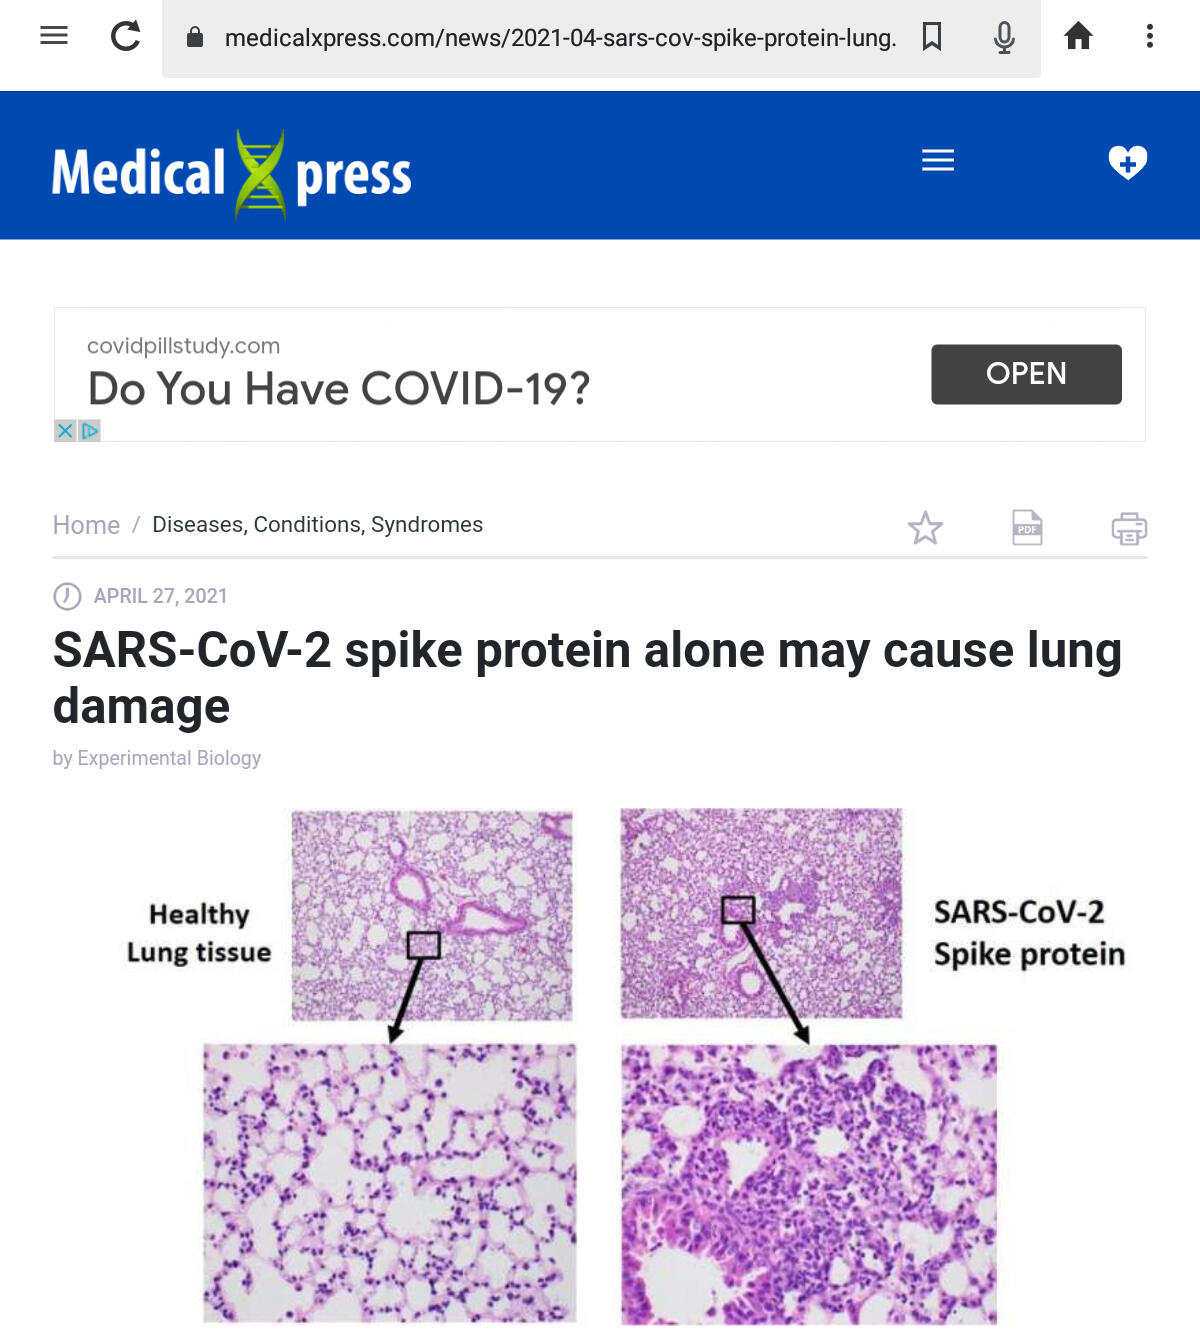Click the address bar URL
This screenshot has height=1344, width=1200.
point(560,38)
